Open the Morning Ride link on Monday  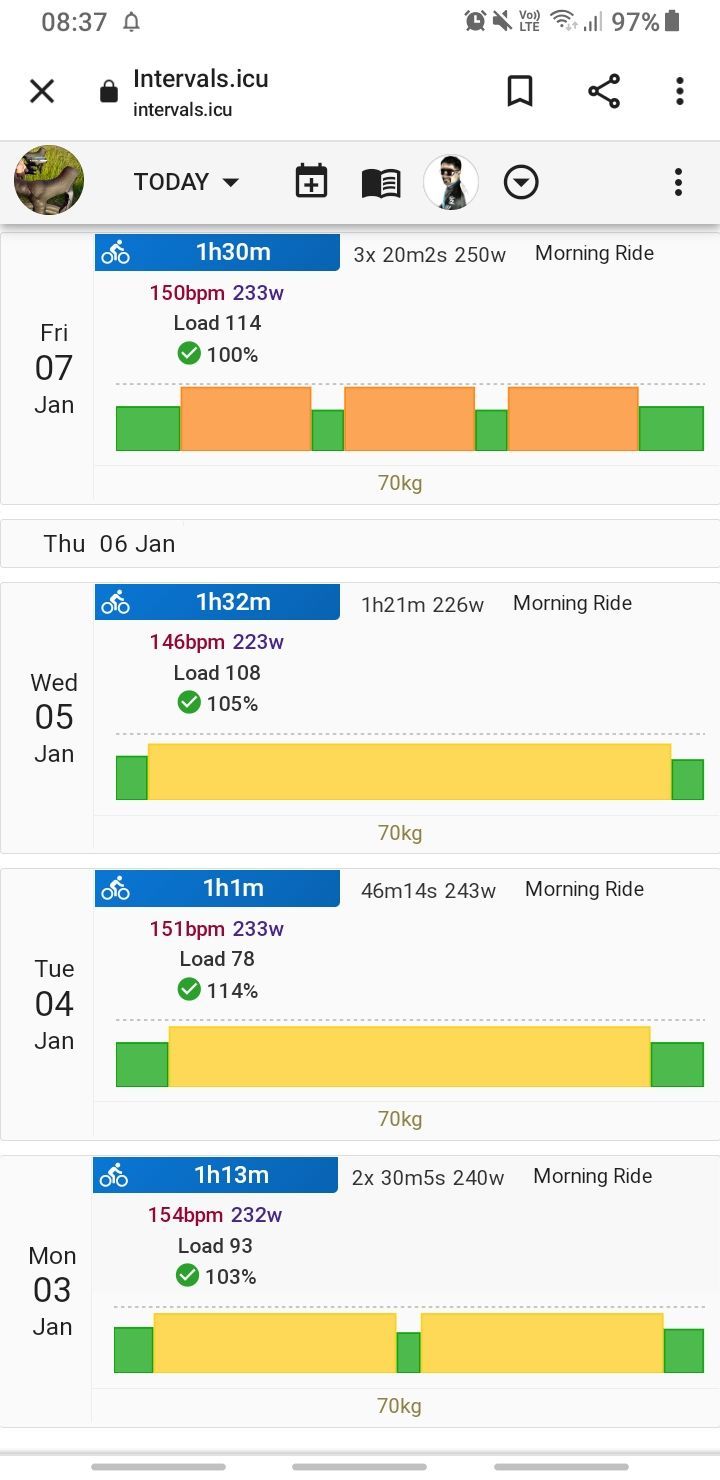592,1177
